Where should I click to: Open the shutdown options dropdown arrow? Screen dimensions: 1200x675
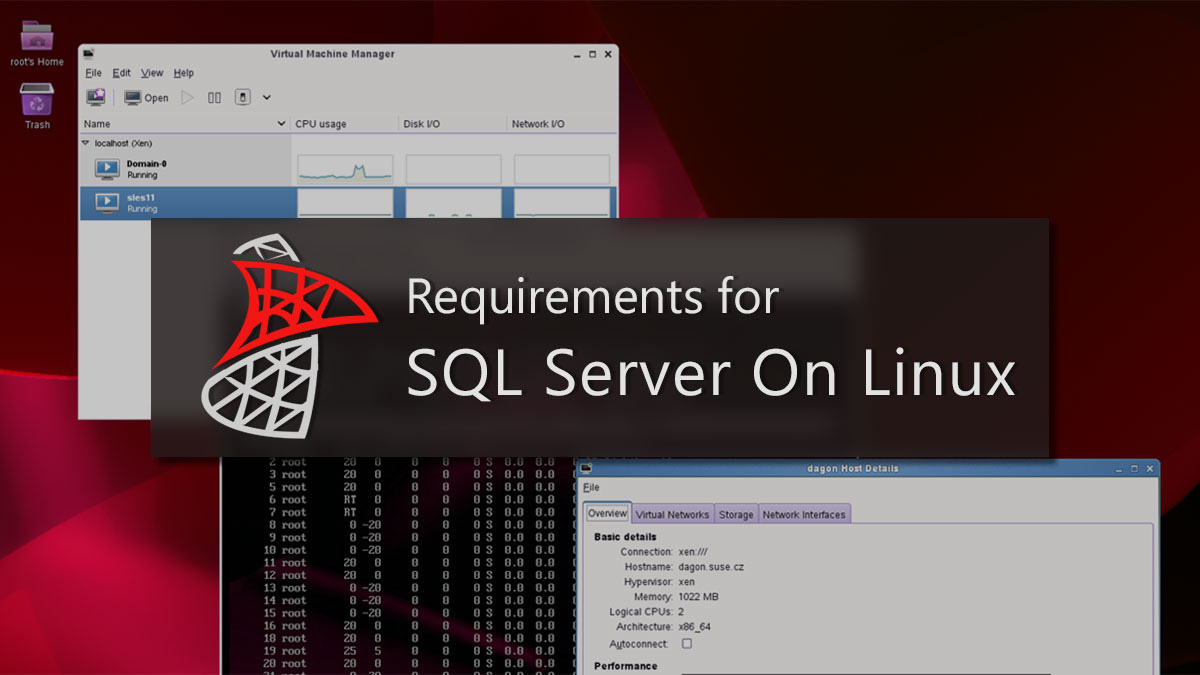click(266, 97)
